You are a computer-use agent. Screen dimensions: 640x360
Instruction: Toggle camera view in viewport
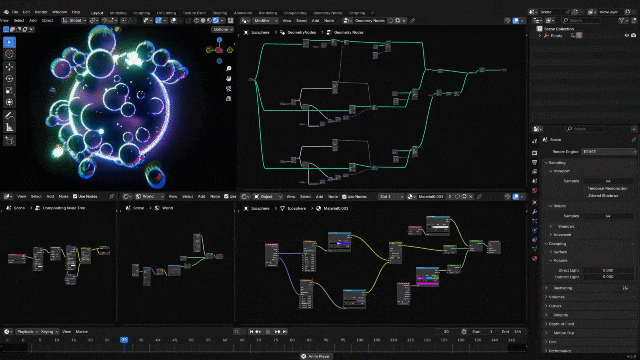coord(229,89)
